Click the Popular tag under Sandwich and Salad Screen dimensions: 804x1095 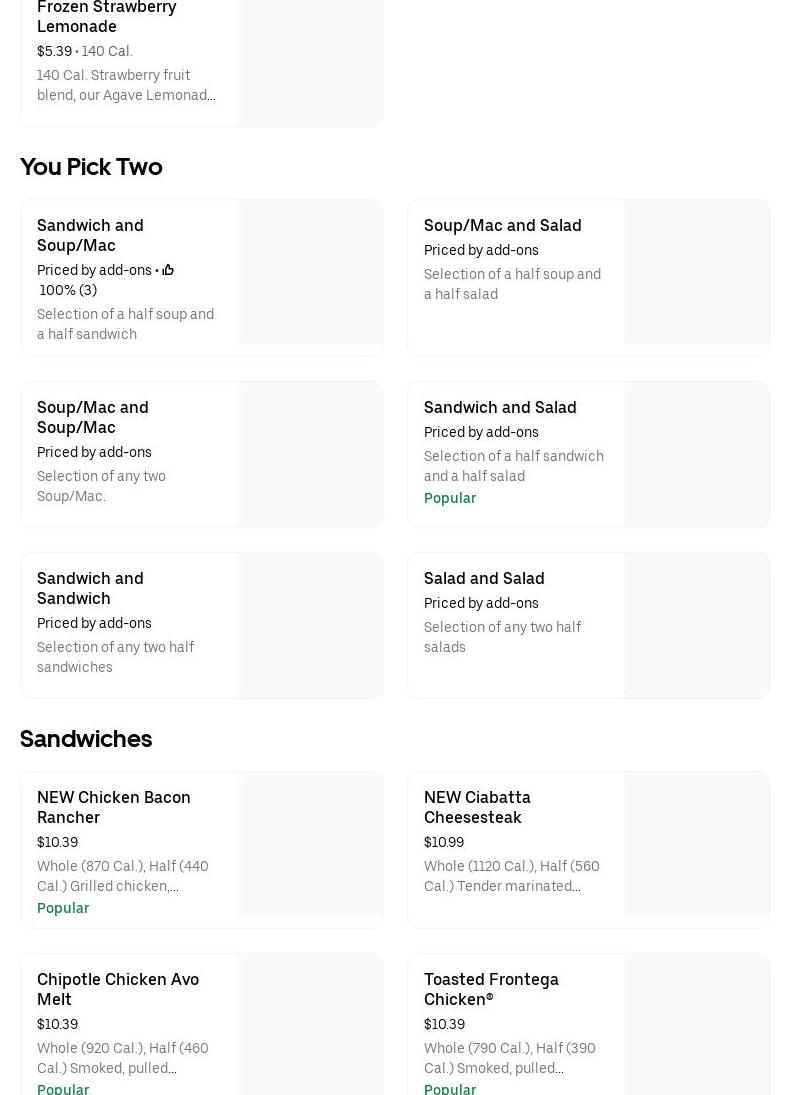coord(450,498)
